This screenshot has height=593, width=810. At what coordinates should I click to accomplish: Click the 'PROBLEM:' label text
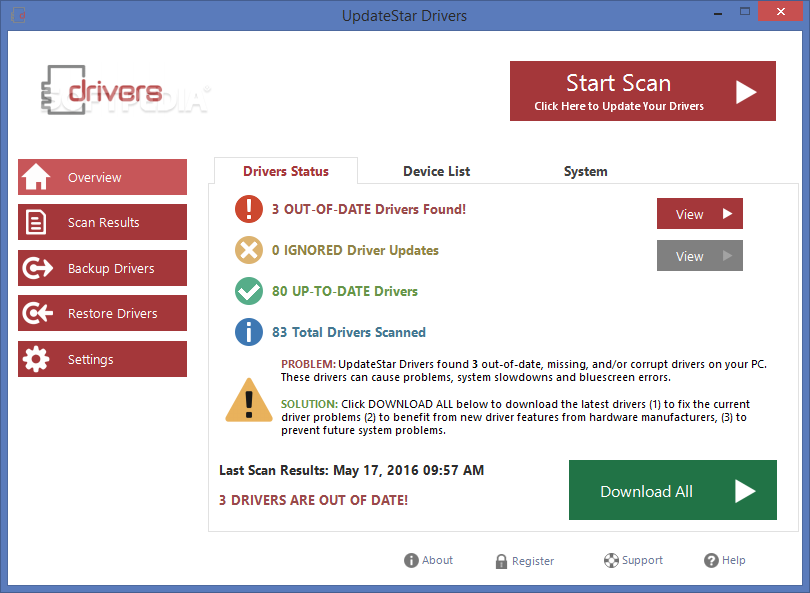click(308, 364)
